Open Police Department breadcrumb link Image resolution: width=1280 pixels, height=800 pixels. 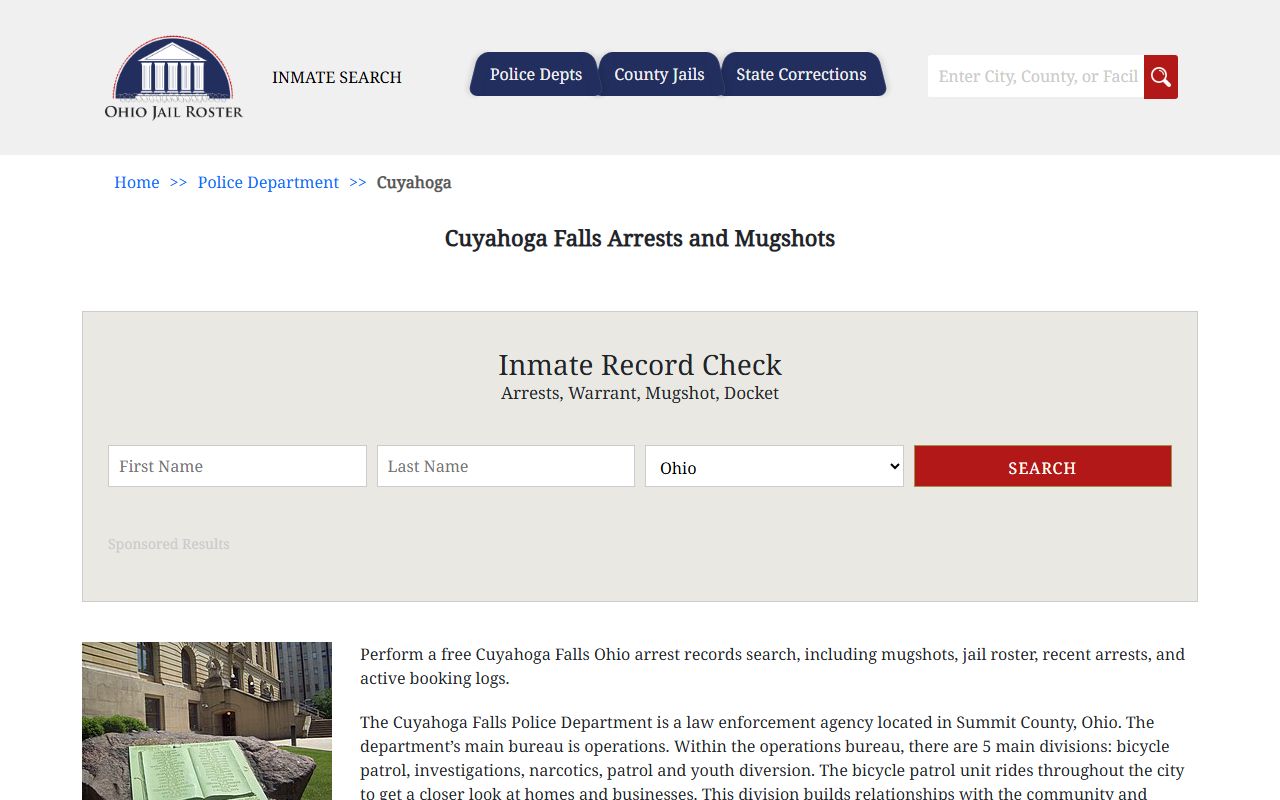268,182
